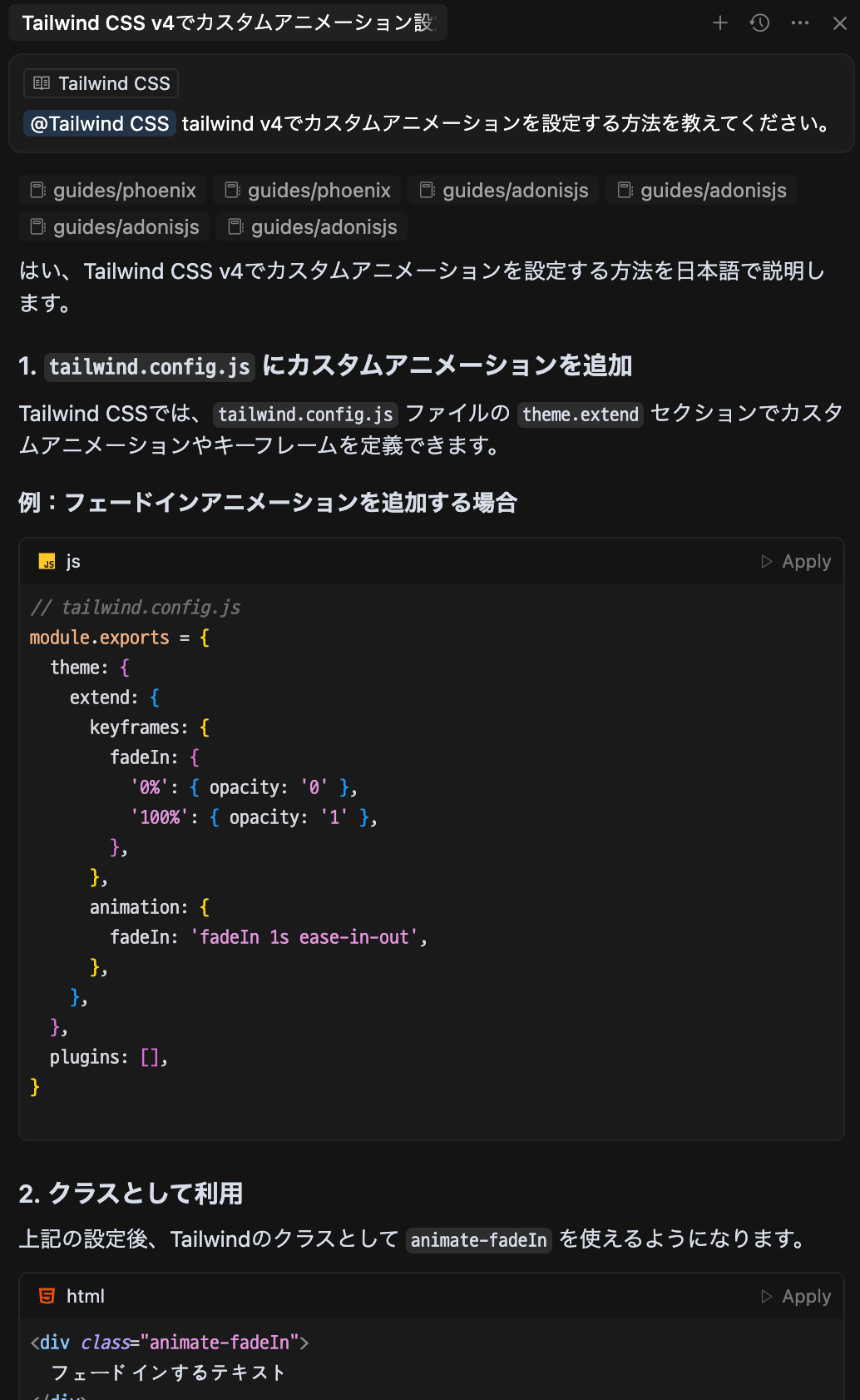The image size is (860, 1400).
Task: Click the HTML5 language icon in code header
Action: [x=47, y=1296]
